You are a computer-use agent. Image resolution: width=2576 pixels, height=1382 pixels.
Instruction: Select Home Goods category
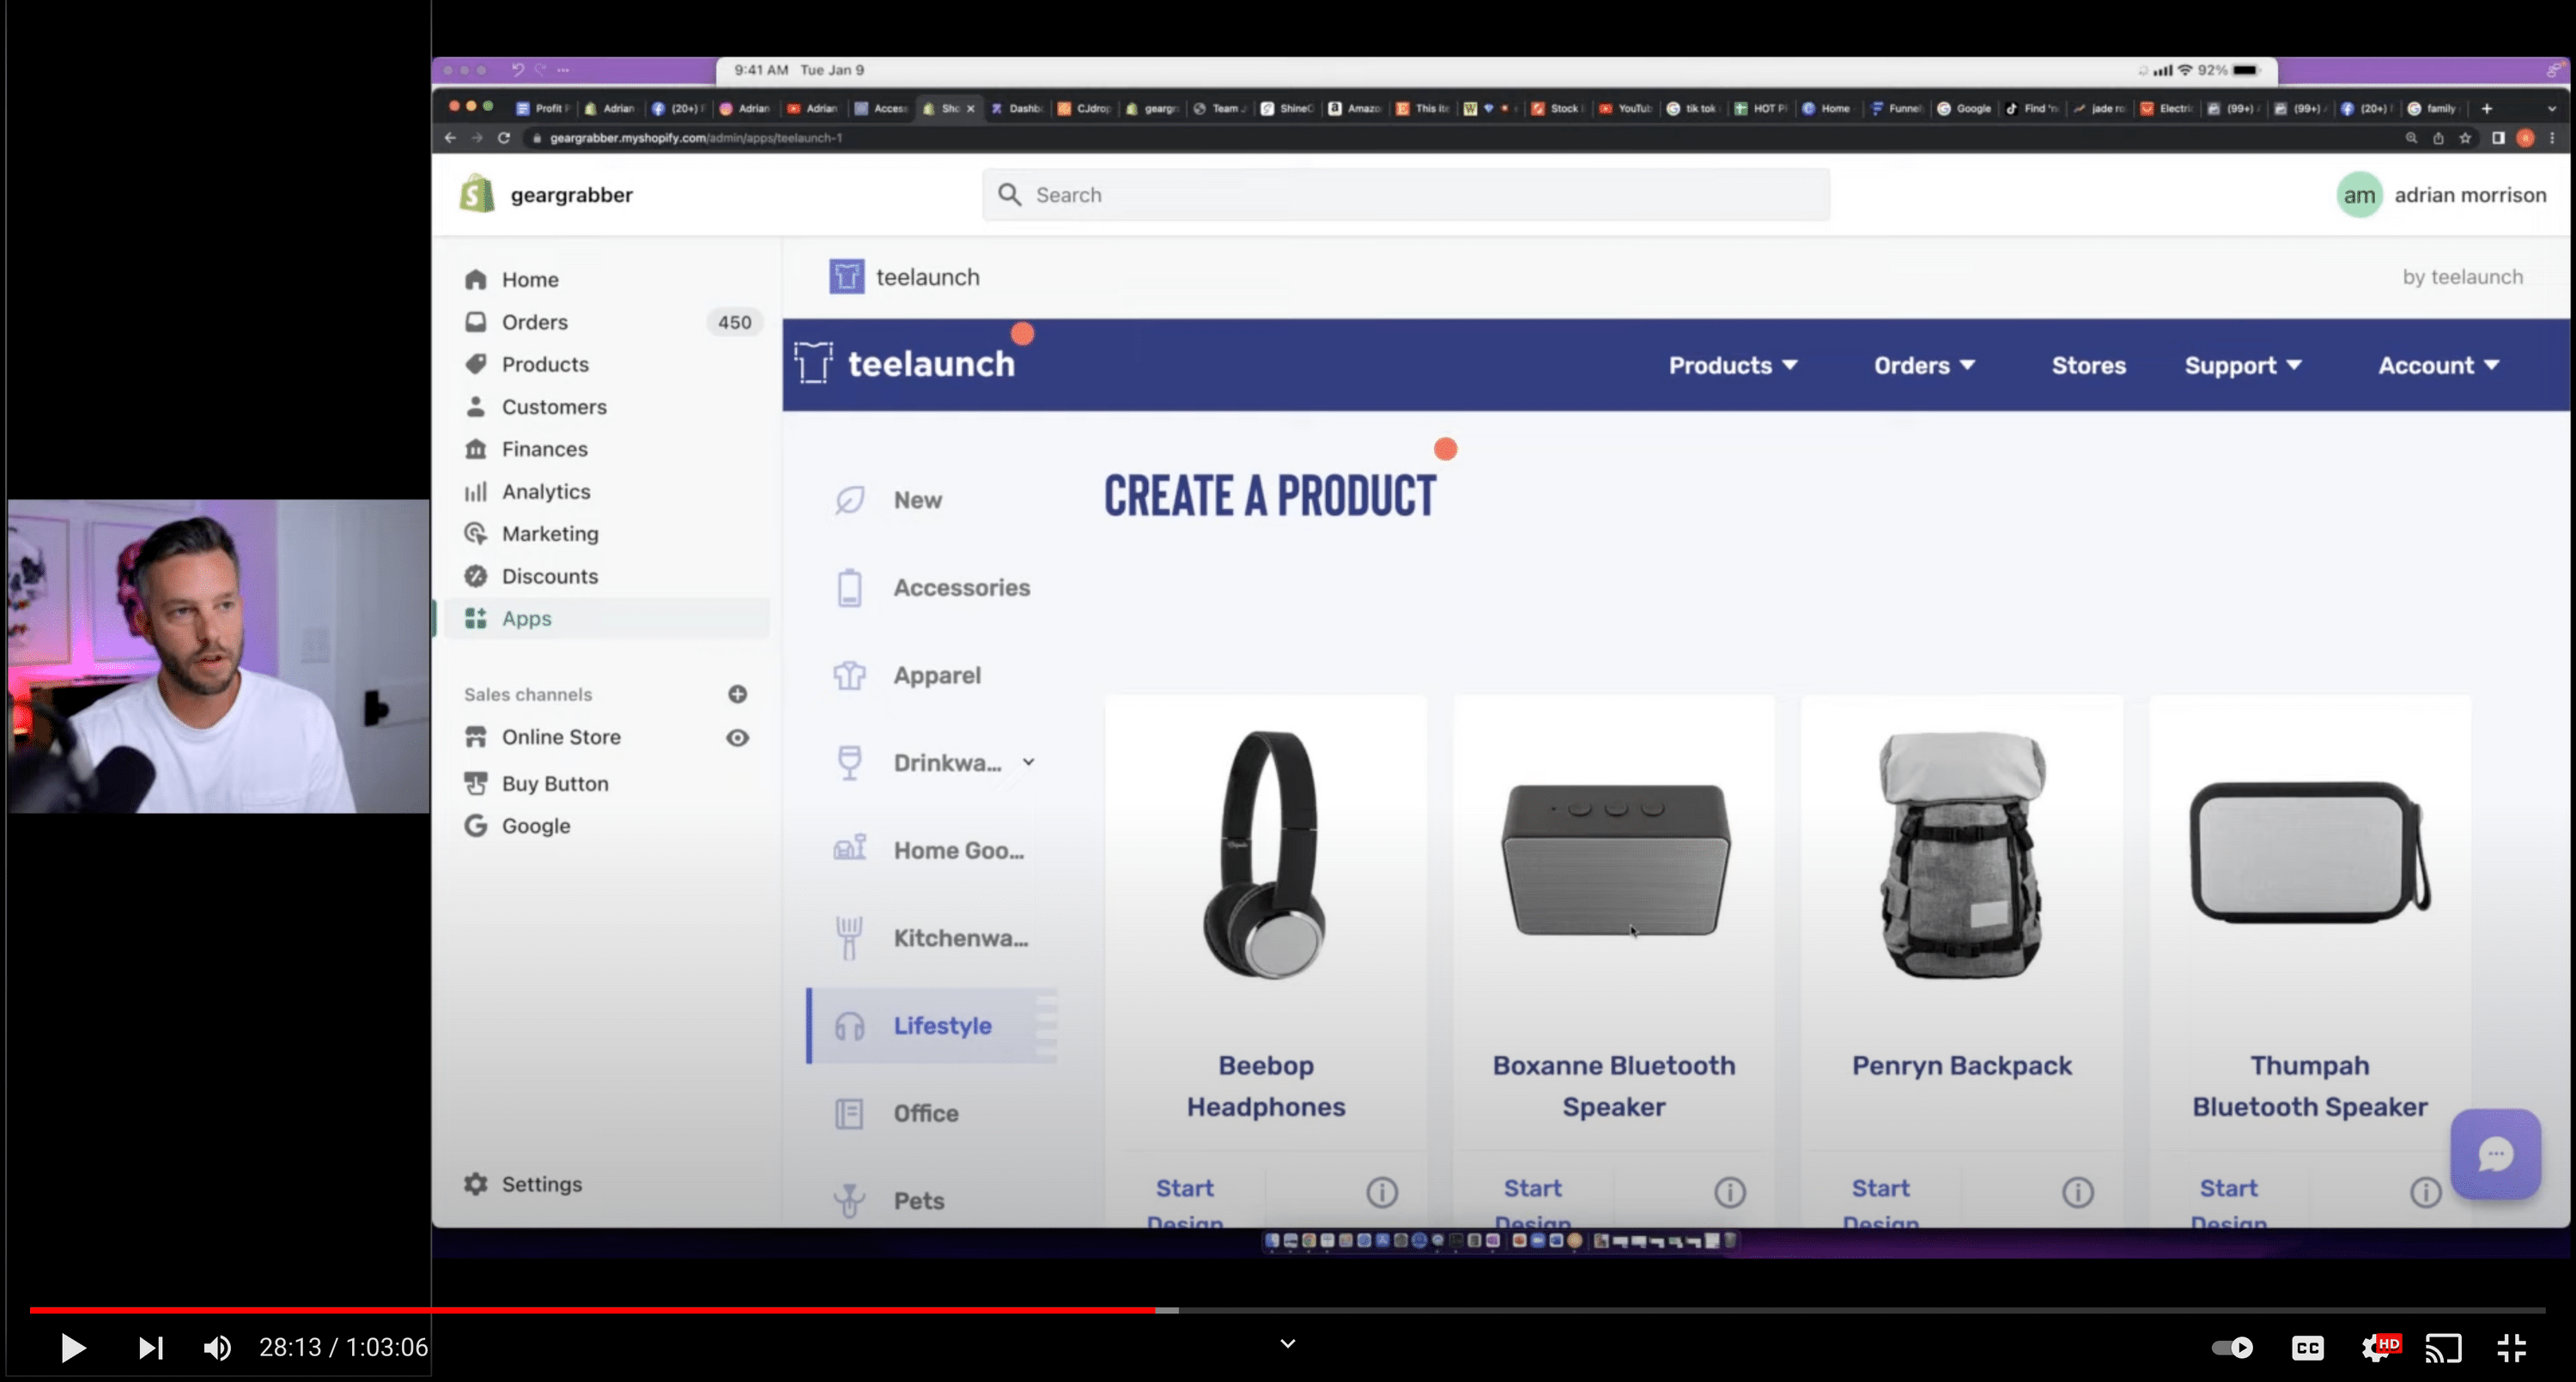(958, 850)
